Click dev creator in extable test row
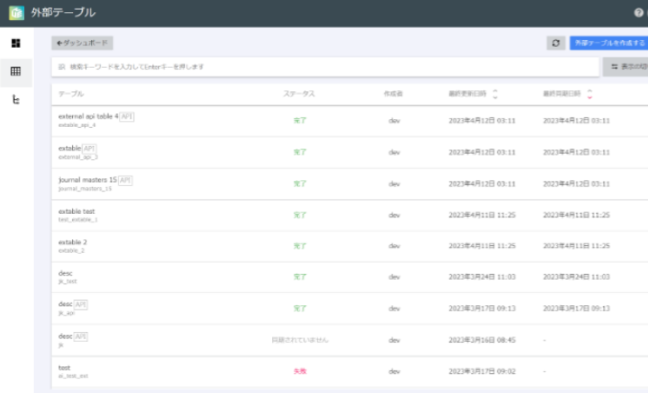648x393 pixels. click(394, 215)
